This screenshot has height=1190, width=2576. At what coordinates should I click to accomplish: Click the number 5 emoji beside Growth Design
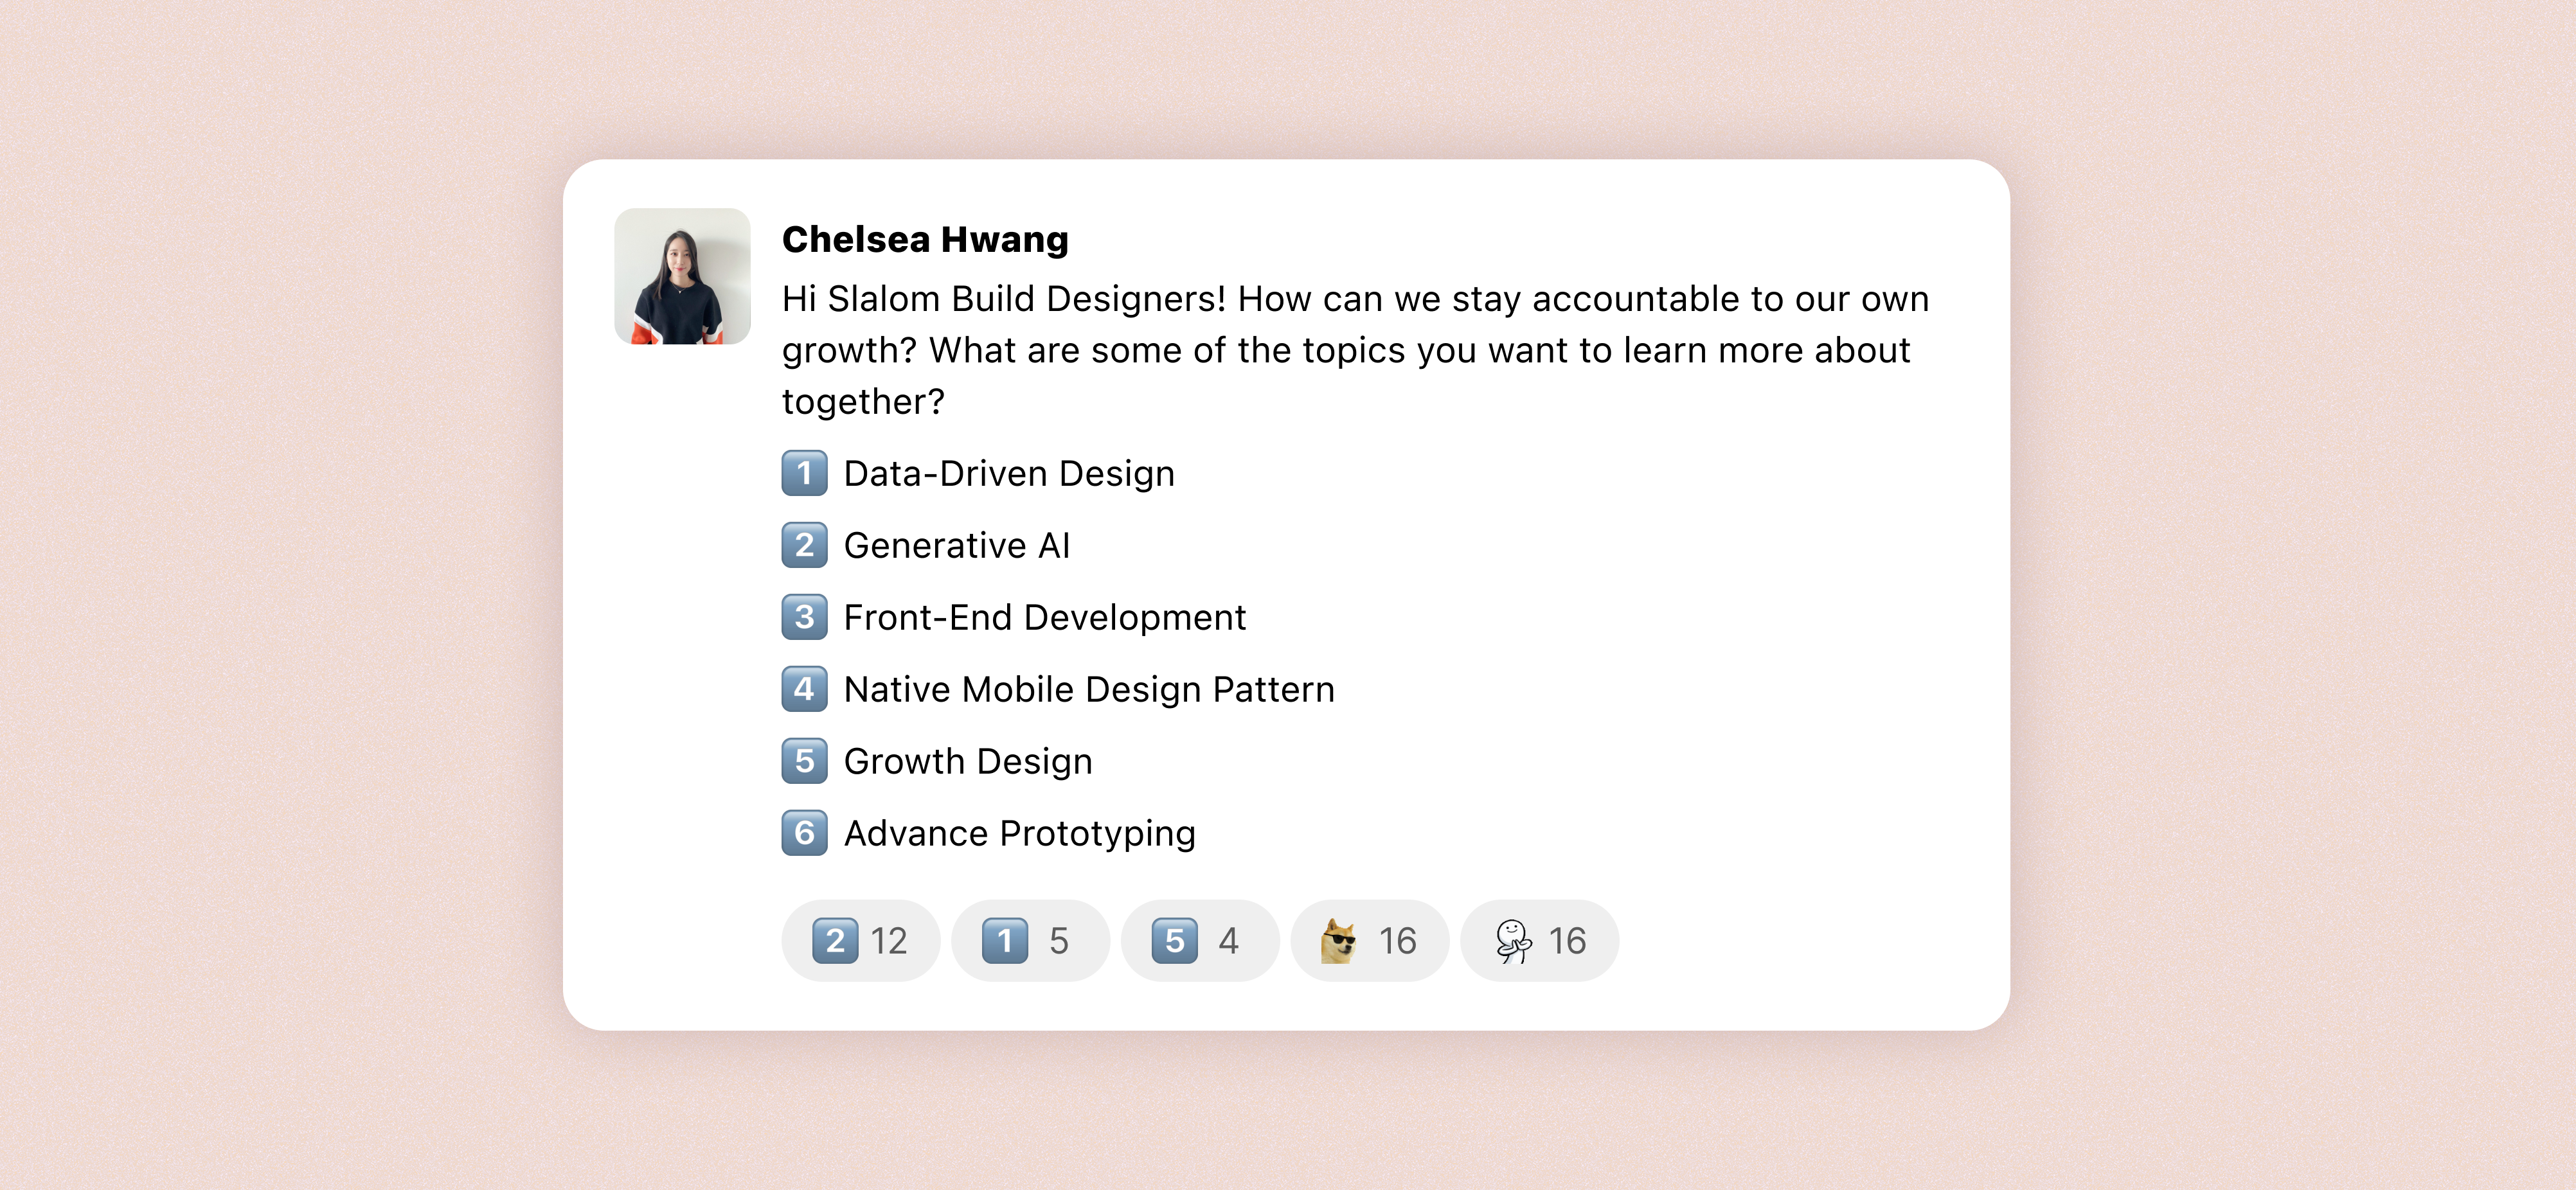(804, 761)
